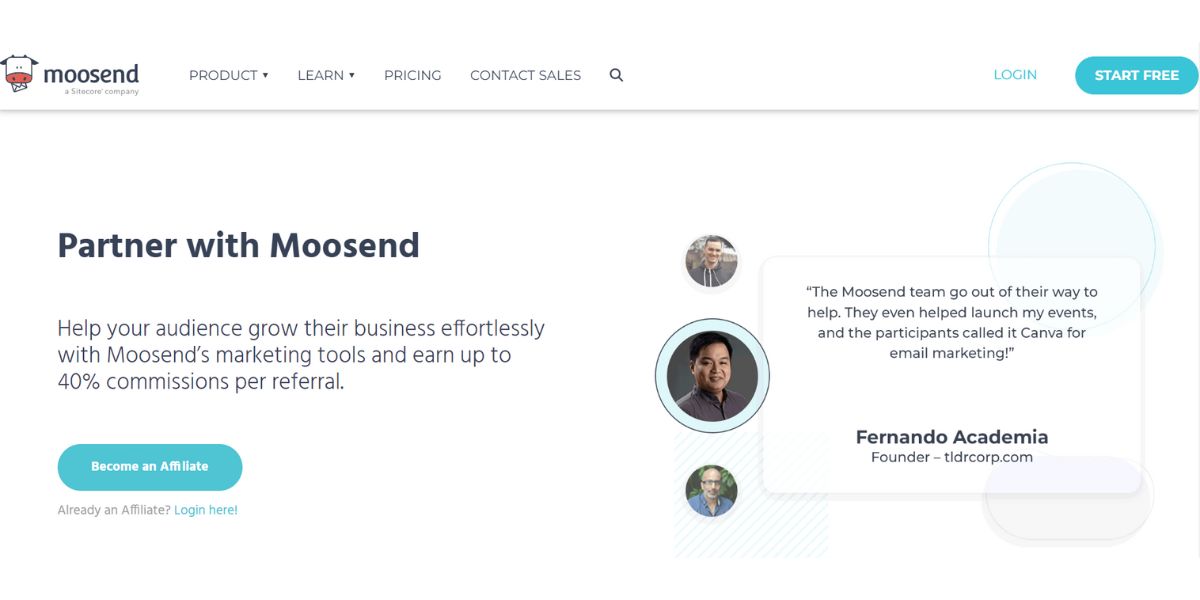Click the search icon in the navigation bar
The width and height of the screenshot is (1200, 600).
tap(616, 75)
